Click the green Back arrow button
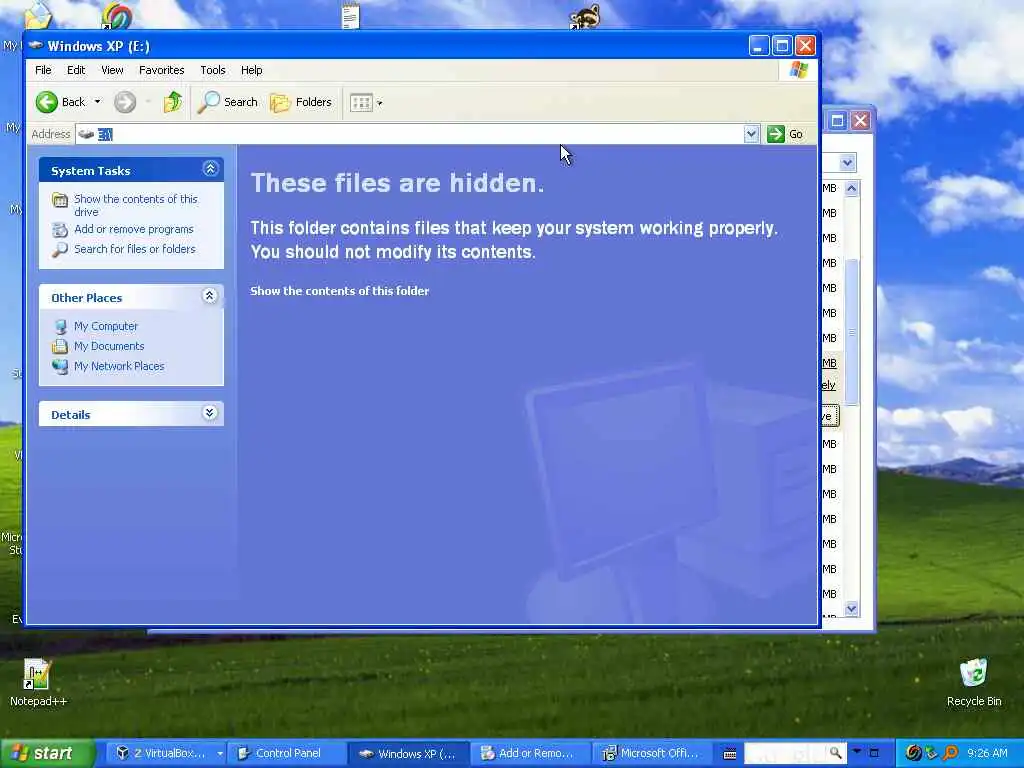The width and height of the screenshot is (1024, 768). [47, 102]
